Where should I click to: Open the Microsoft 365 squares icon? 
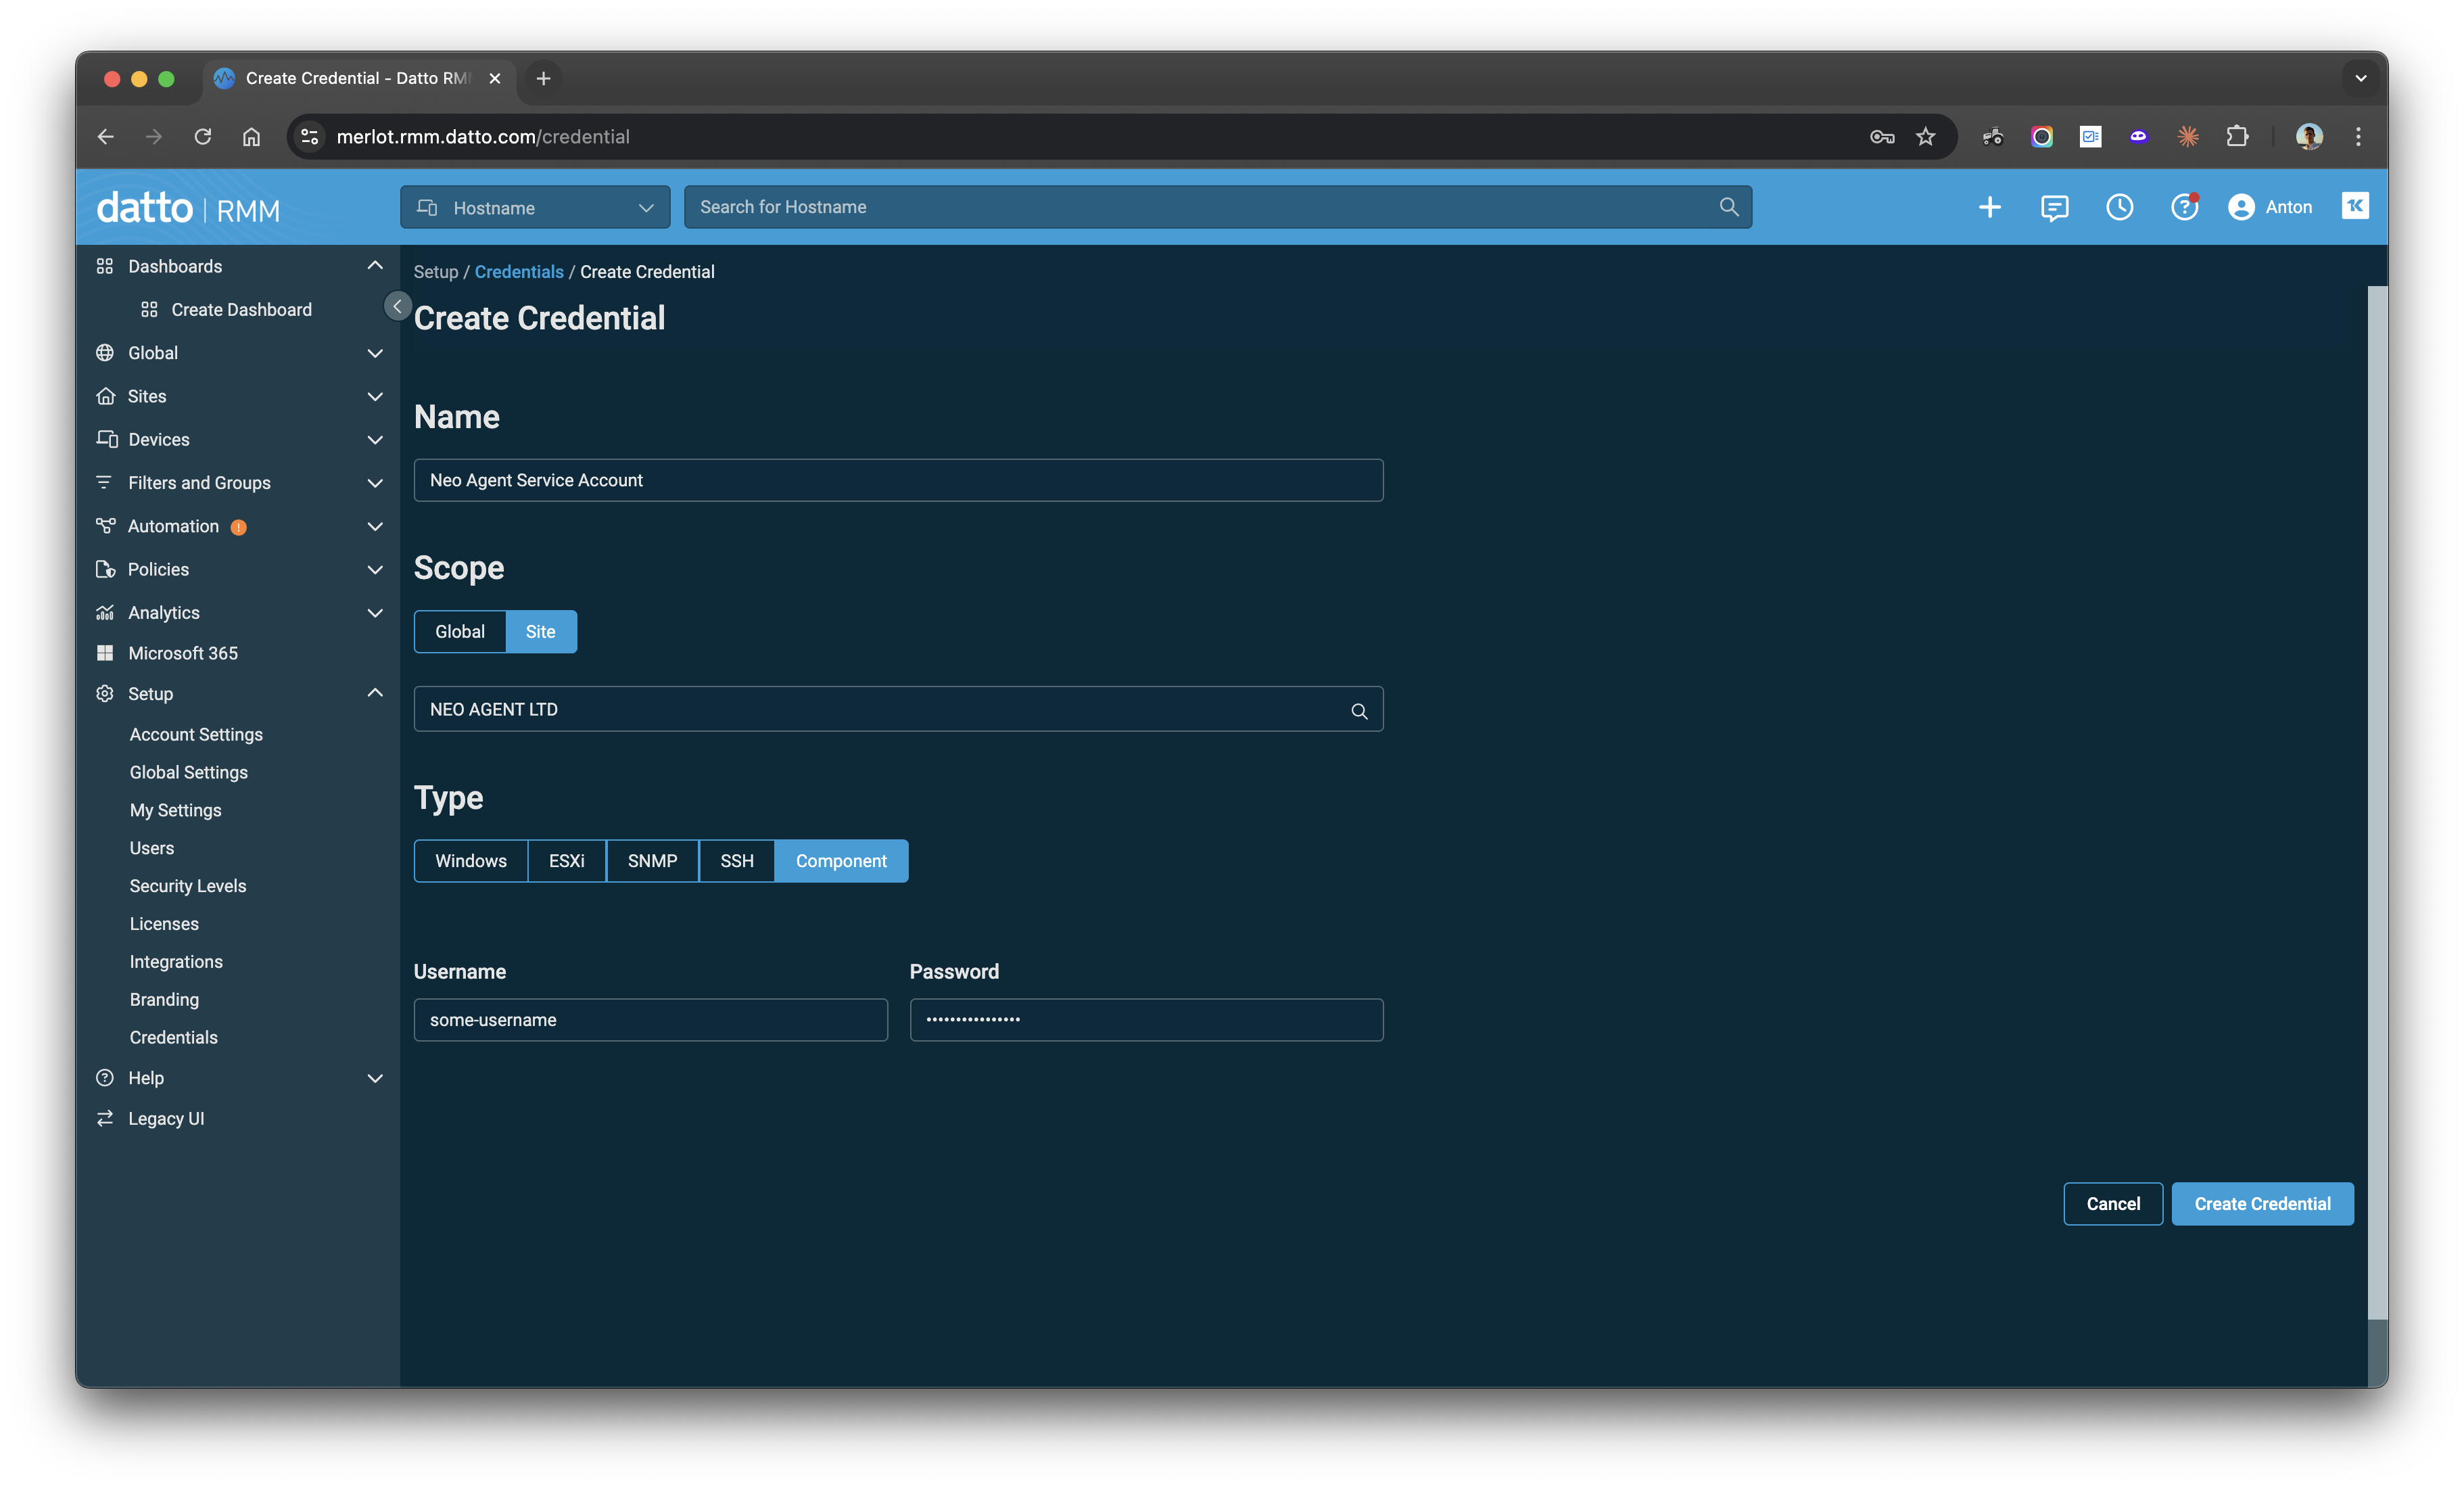tap(106, 652)
